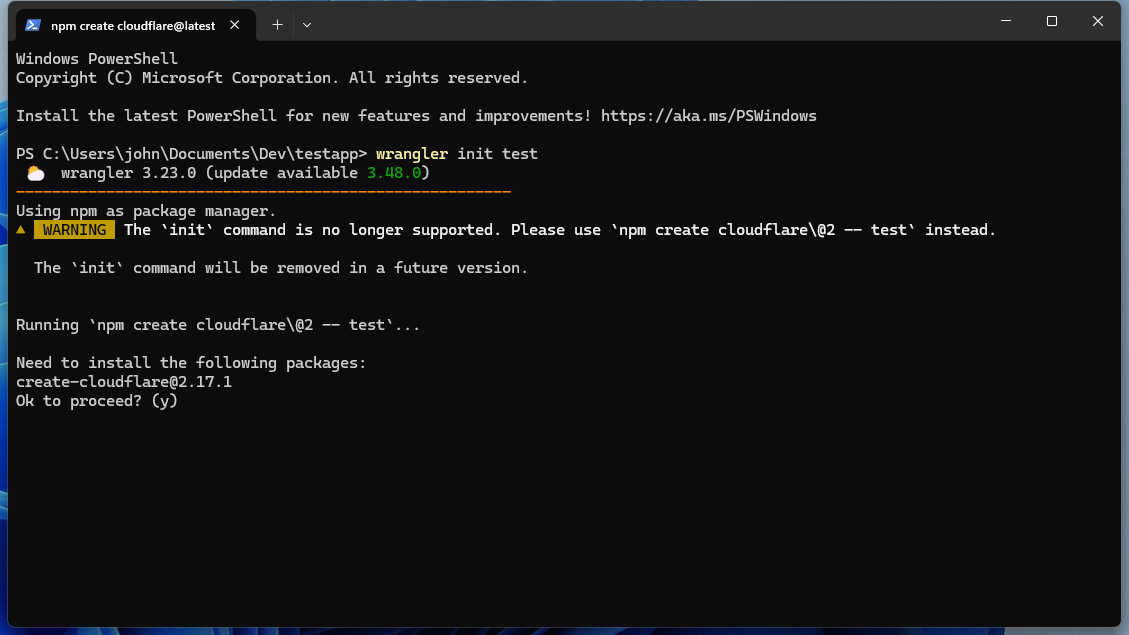Minimize the terminal window
This screenshot has width=1129, height=635.
[x=1005, y=21]
